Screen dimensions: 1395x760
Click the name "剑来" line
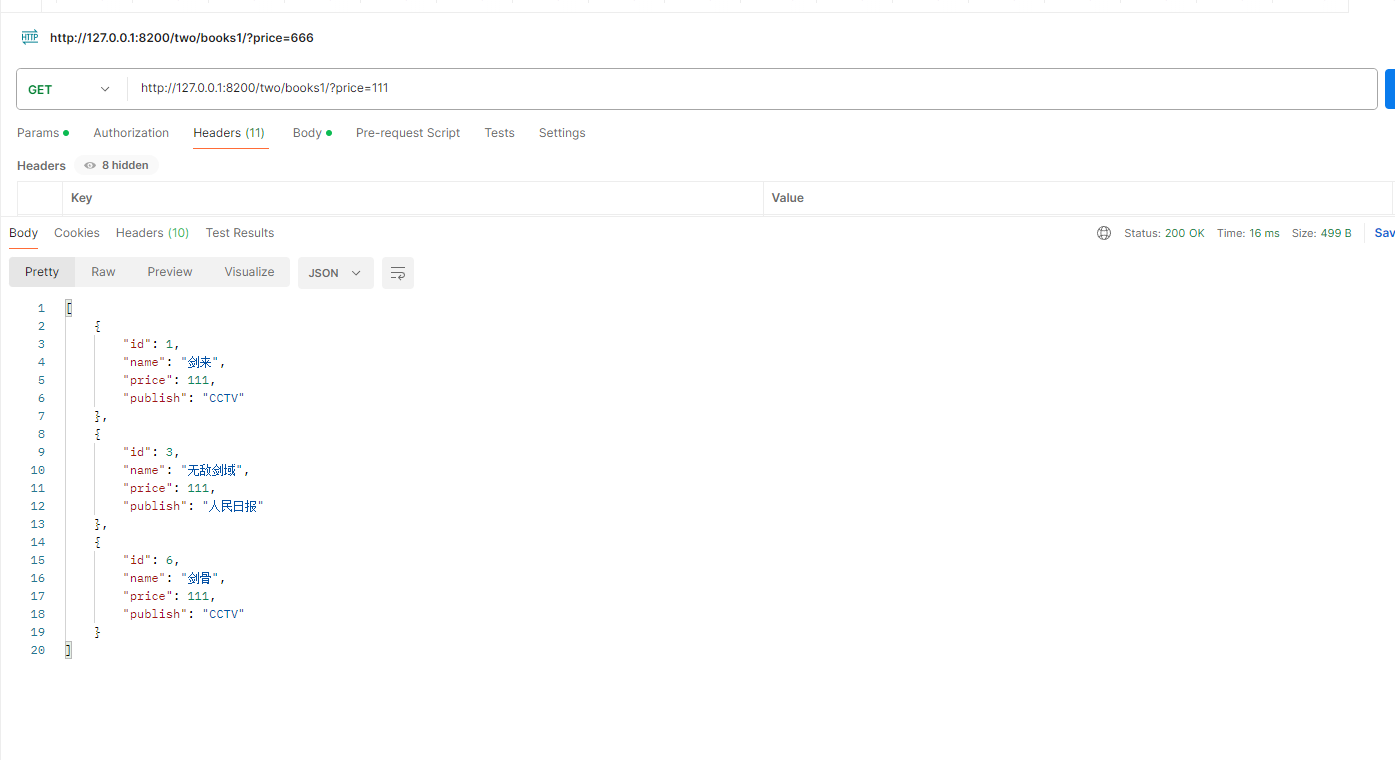click(174, 362)
